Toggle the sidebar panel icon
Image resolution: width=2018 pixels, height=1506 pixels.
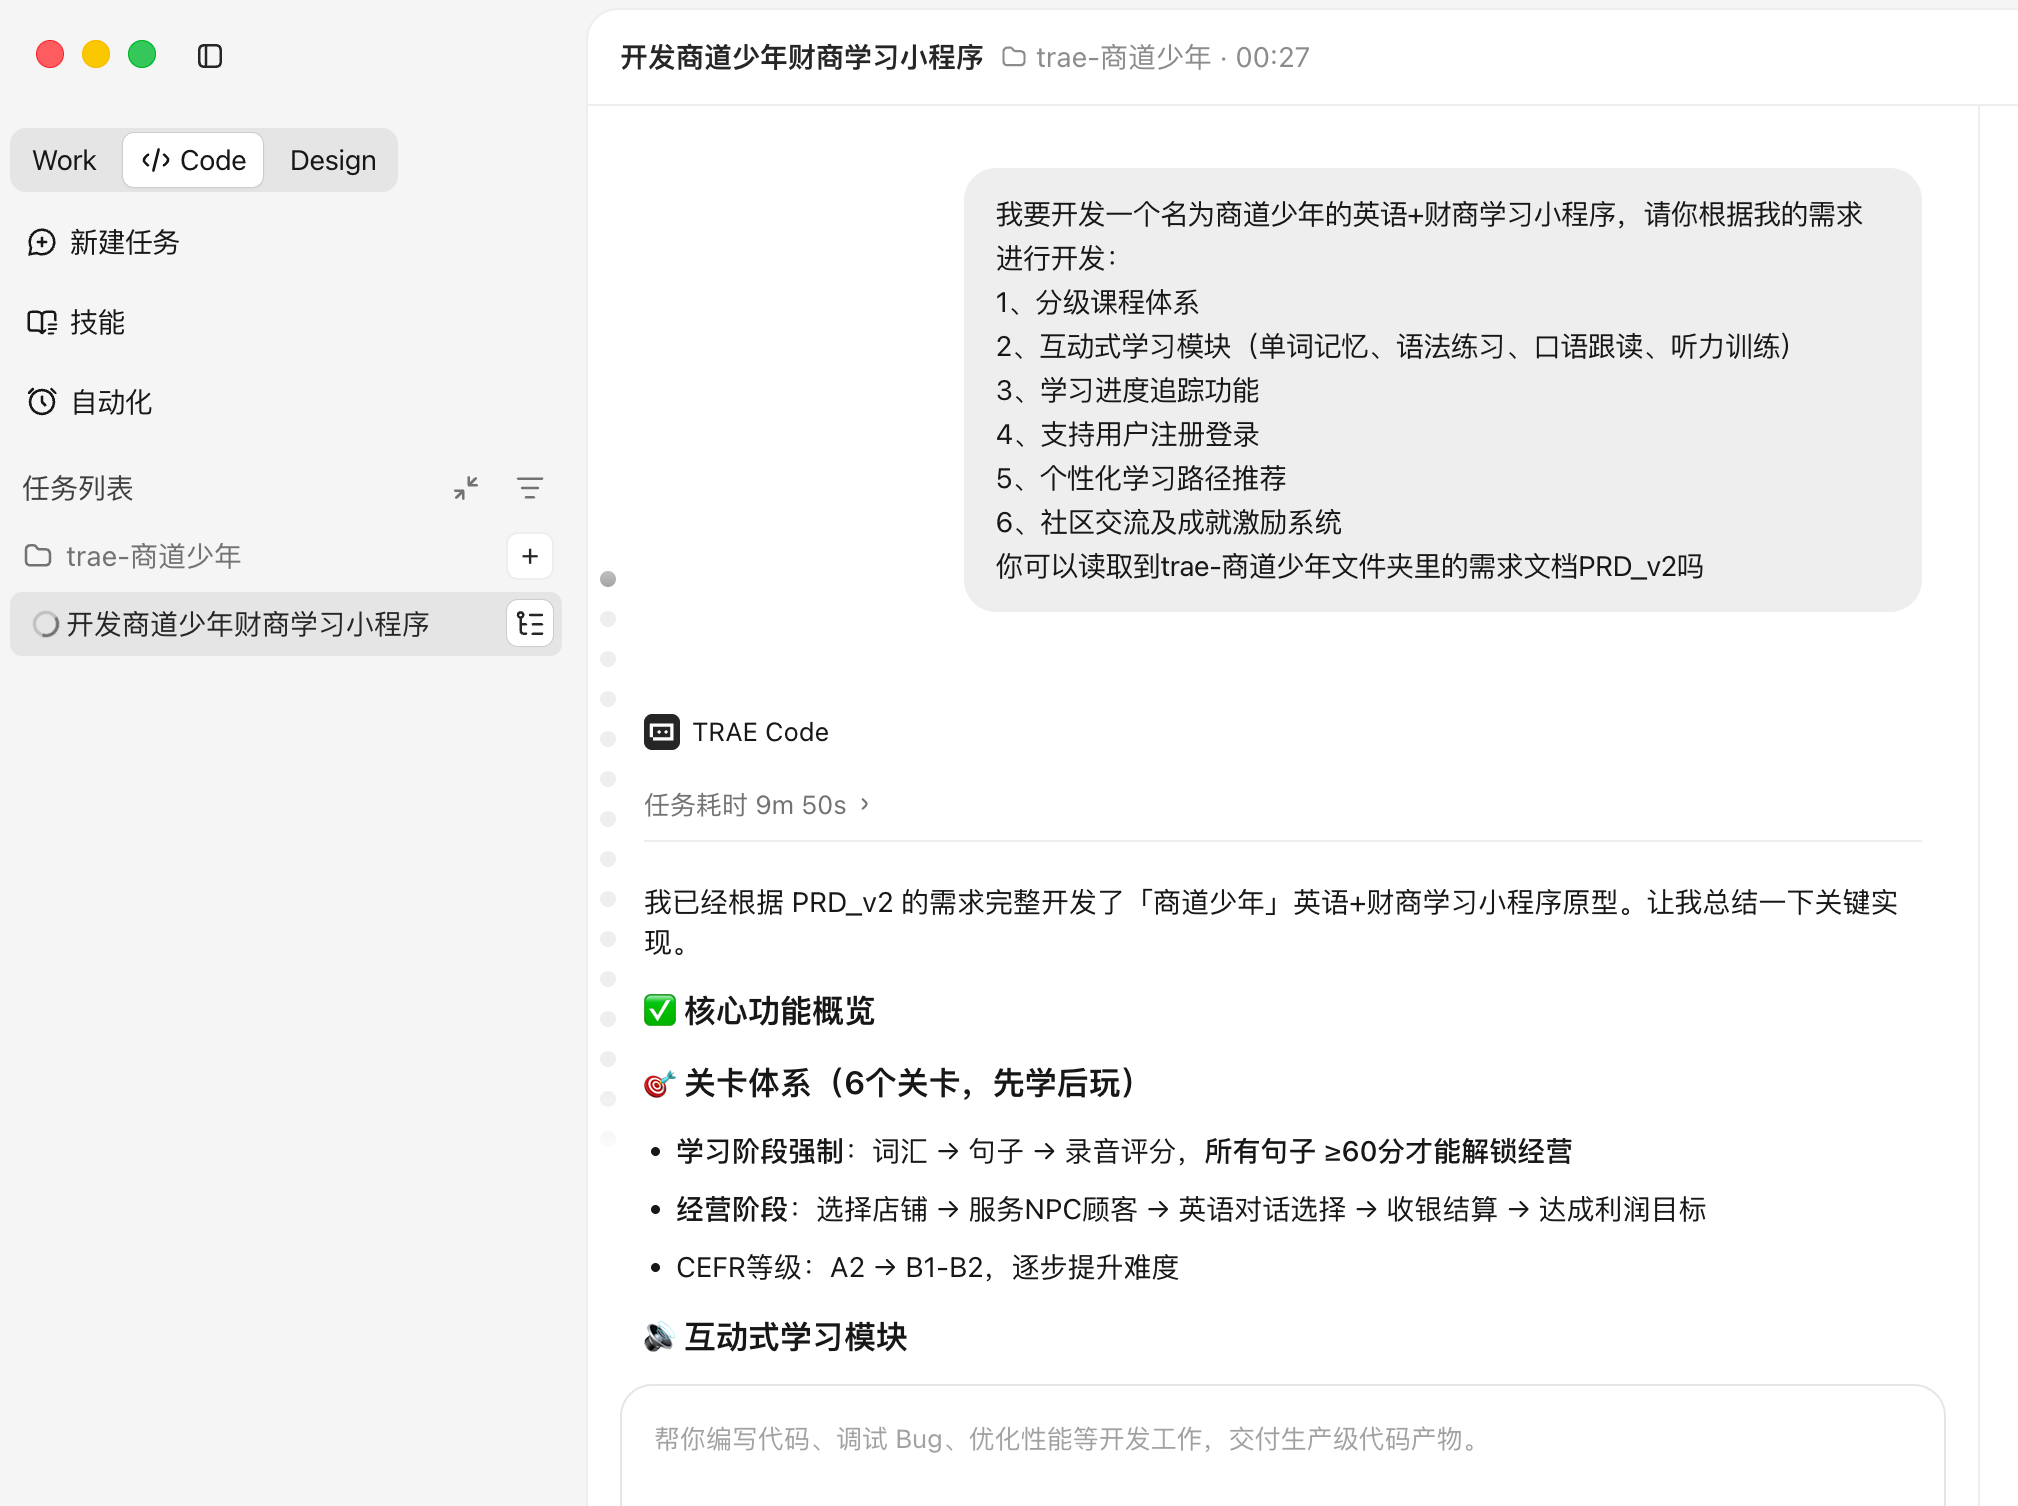[x=210, y=56]
